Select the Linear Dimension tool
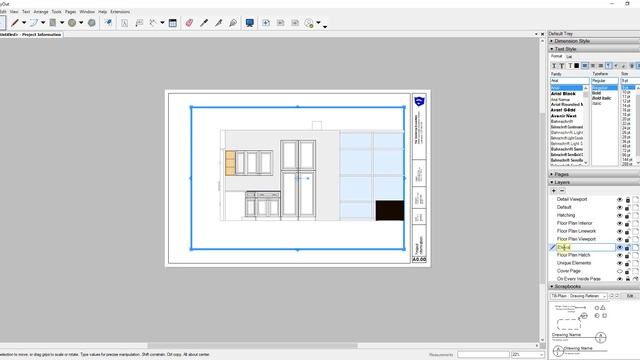 point(153,23)
